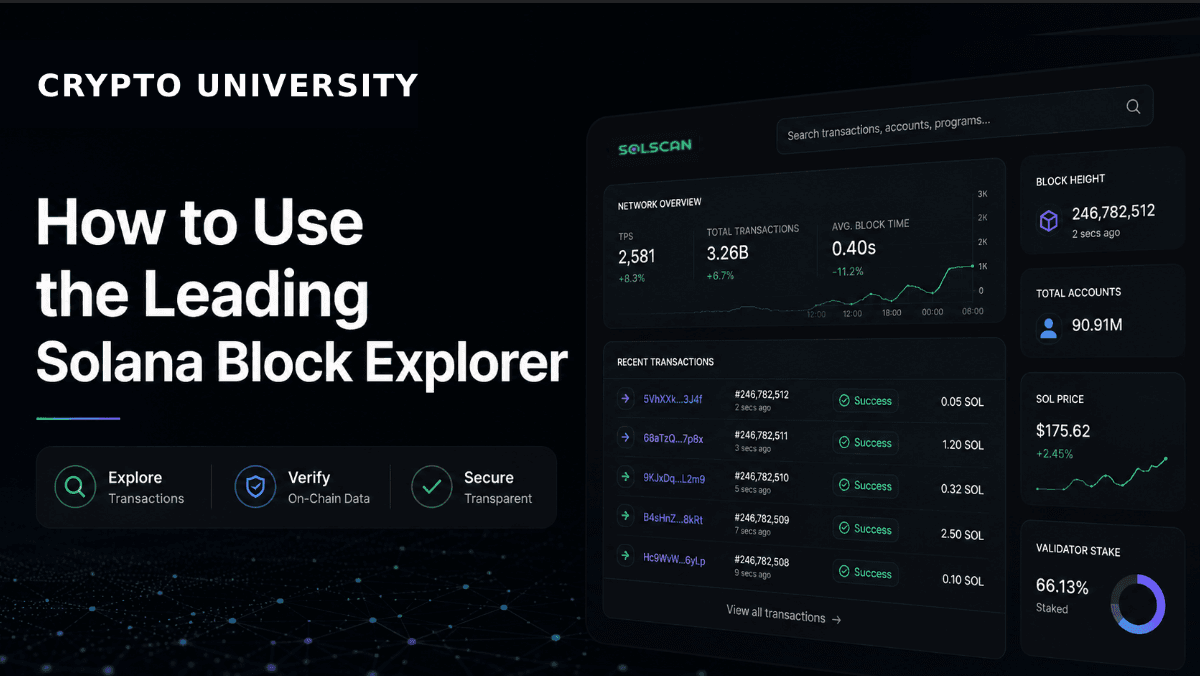Click the search magnifier icon in Solscan
1200x676 pixels.
pyautogui.click(x=1133, y=106)
